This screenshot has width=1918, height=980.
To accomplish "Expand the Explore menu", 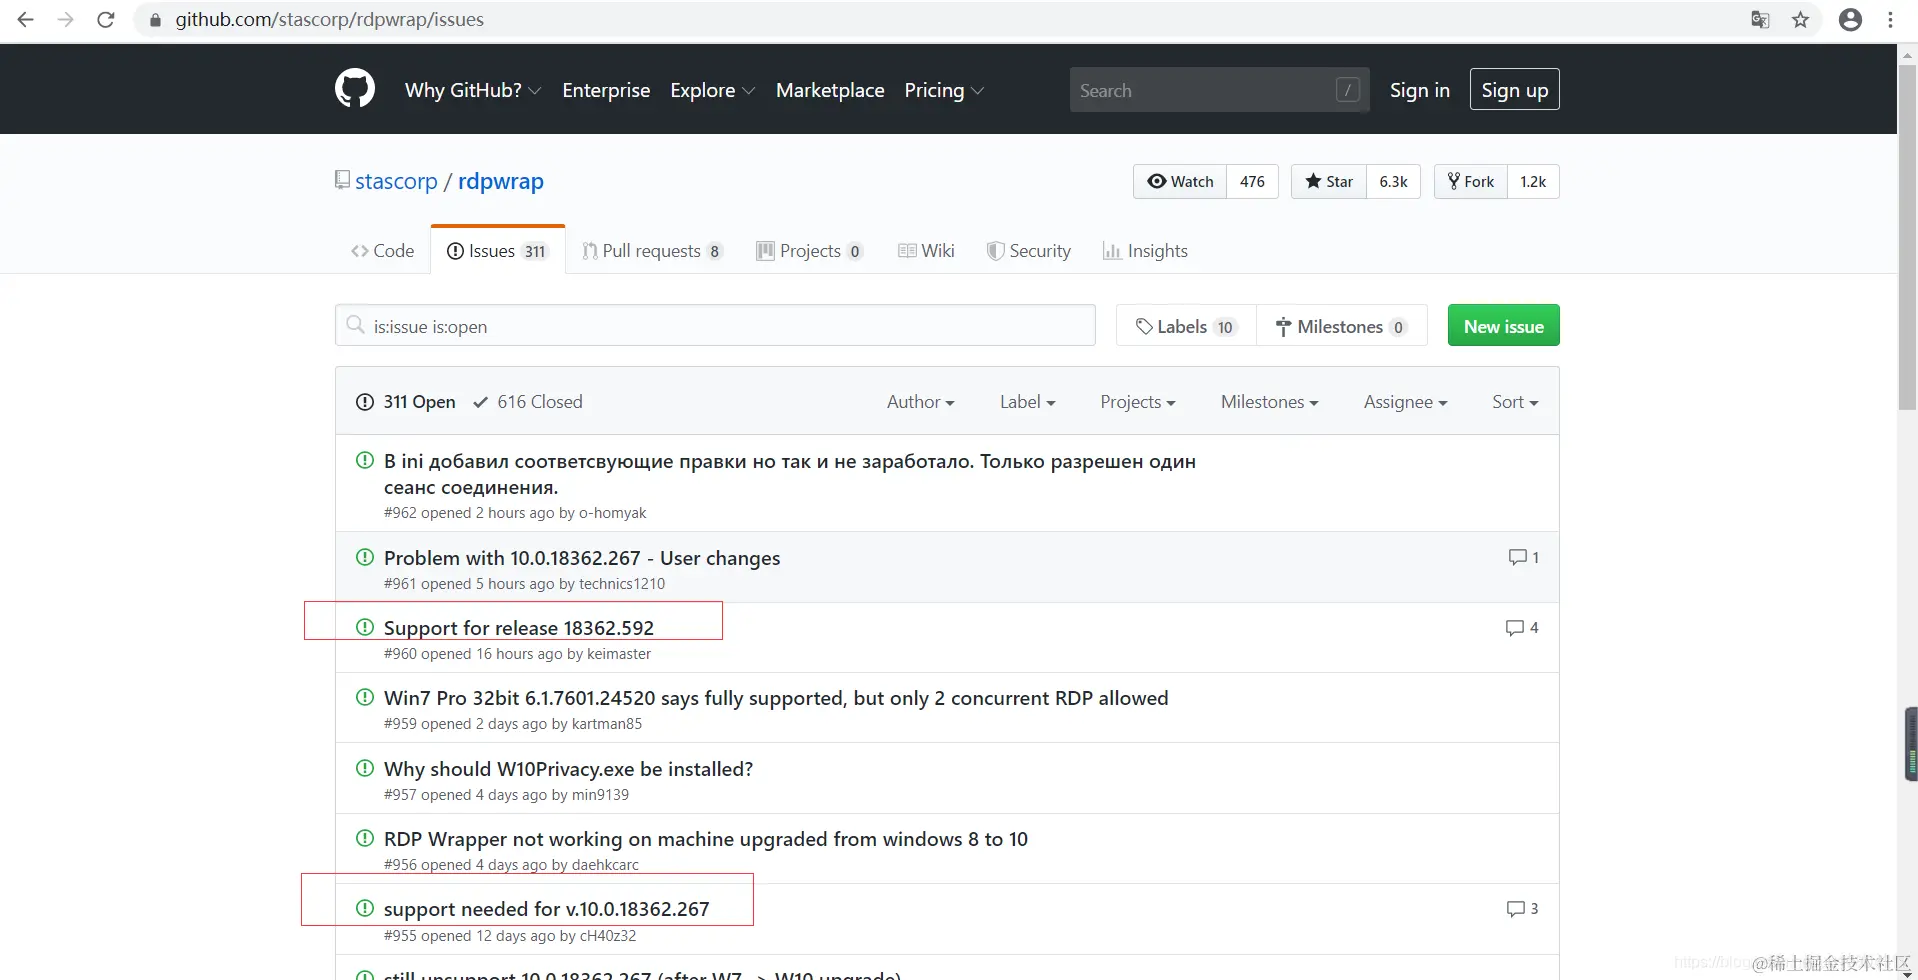I will click(x=713, y=90).
